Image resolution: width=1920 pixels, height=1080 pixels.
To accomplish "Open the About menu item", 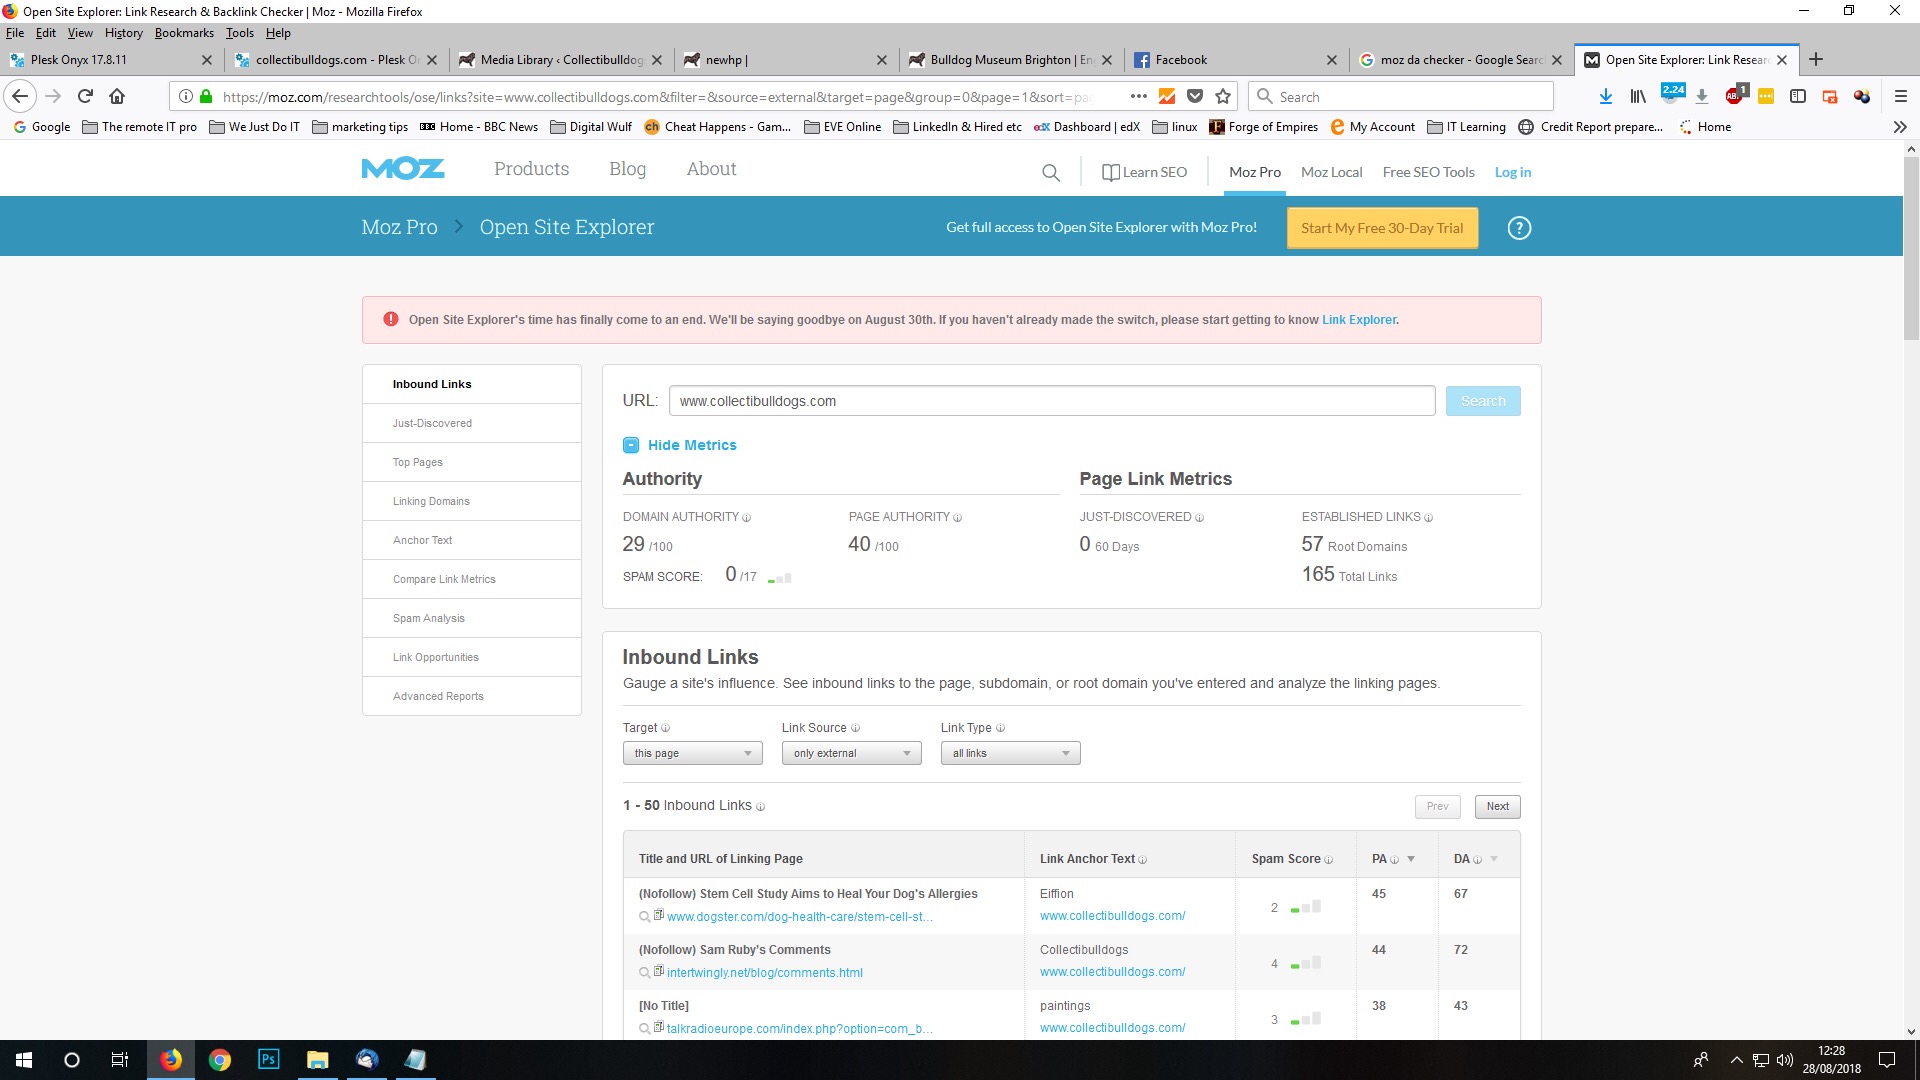I will point(711,169).
